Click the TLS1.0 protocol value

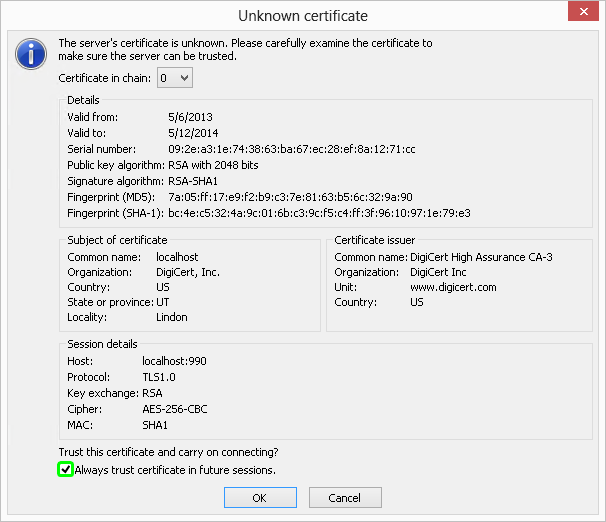160,377
